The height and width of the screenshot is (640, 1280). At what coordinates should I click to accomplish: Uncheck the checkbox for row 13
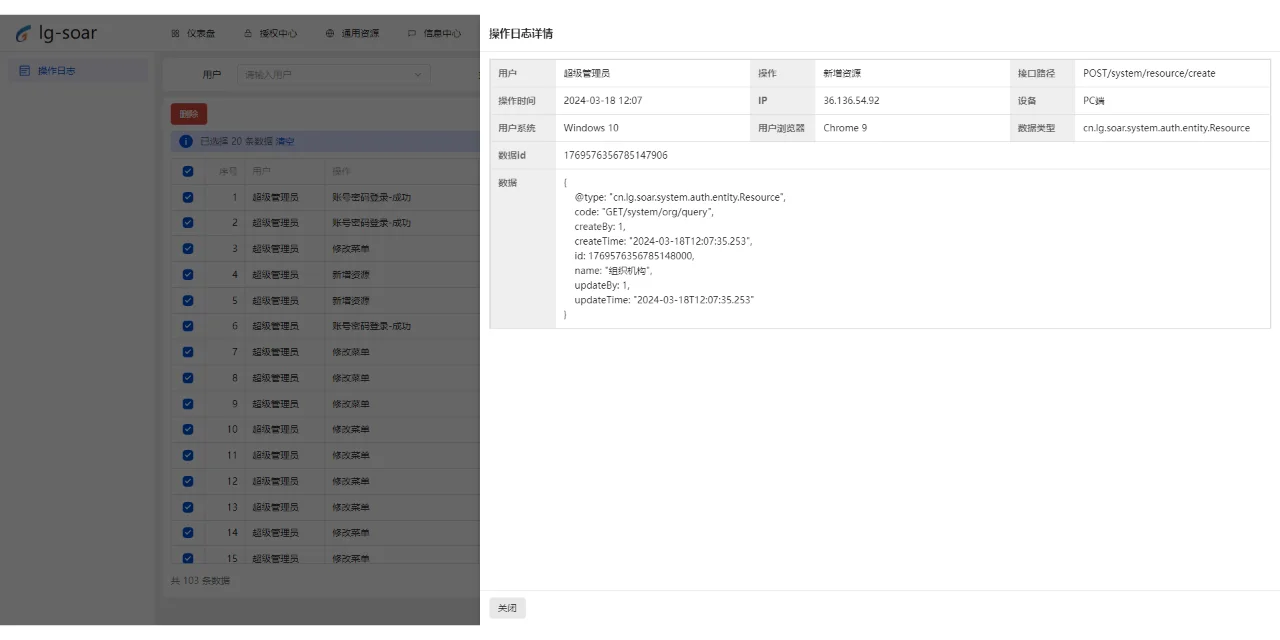(188, 507)
